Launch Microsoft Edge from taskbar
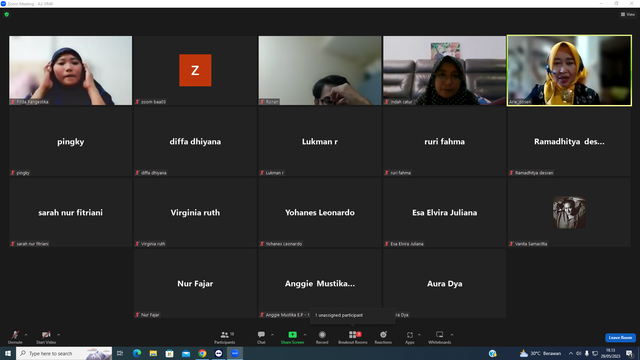 [x=137, y=353]
